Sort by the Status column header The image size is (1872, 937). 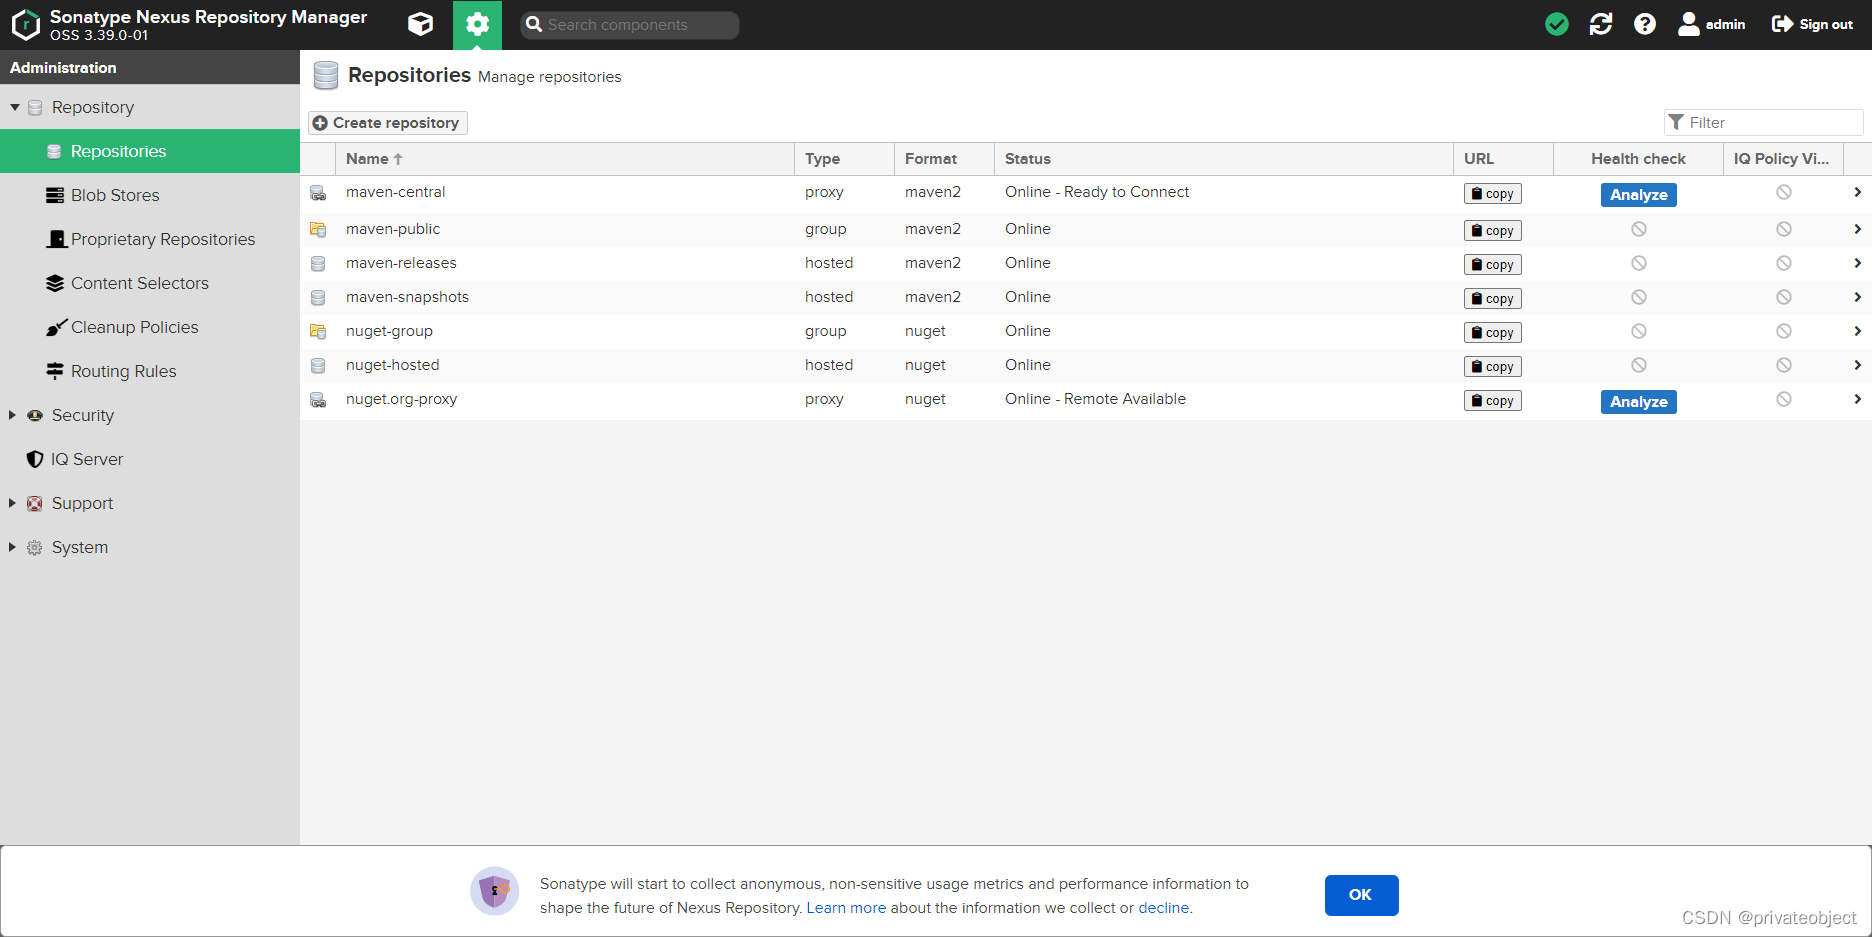(x=1224, y=159)
